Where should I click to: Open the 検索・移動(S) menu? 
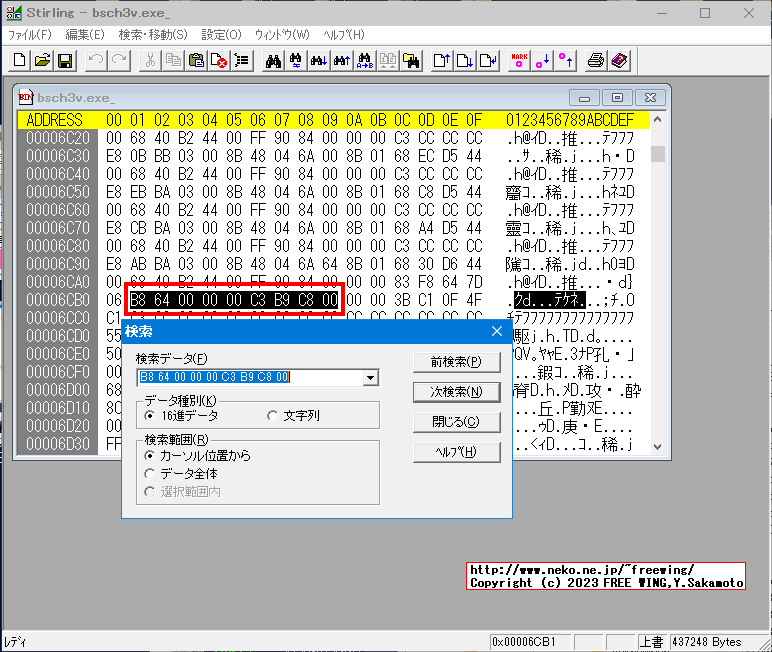tap(153, 35)
